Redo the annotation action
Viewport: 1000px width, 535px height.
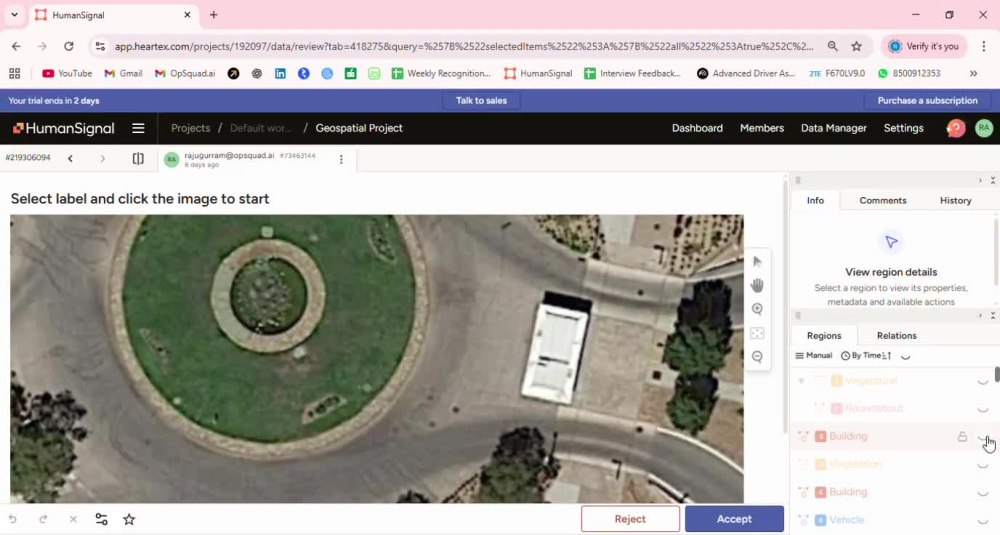pyautogui.click(x=43, y=519)
